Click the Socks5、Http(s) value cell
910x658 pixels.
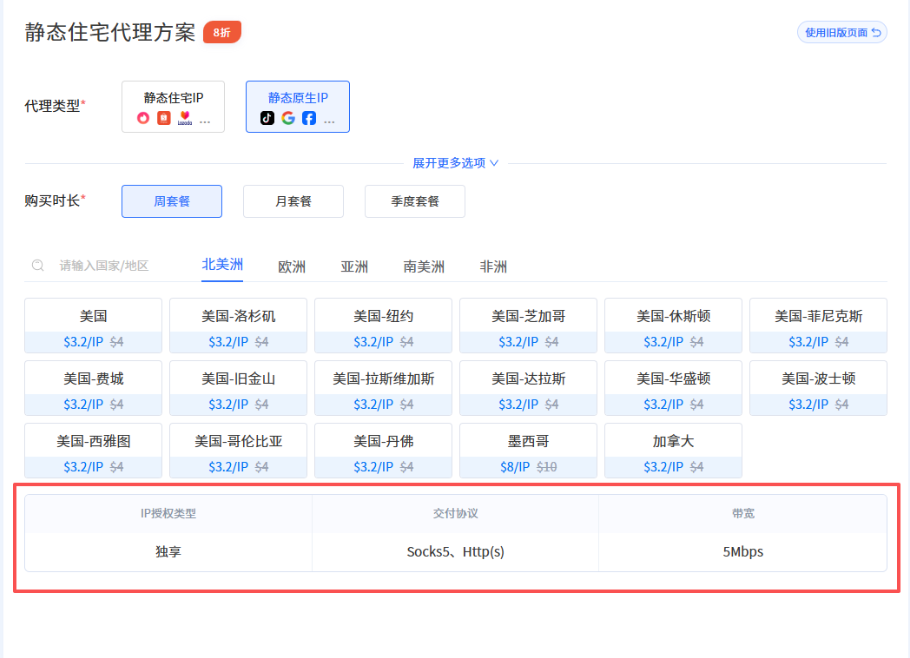(x=456, y=552)
